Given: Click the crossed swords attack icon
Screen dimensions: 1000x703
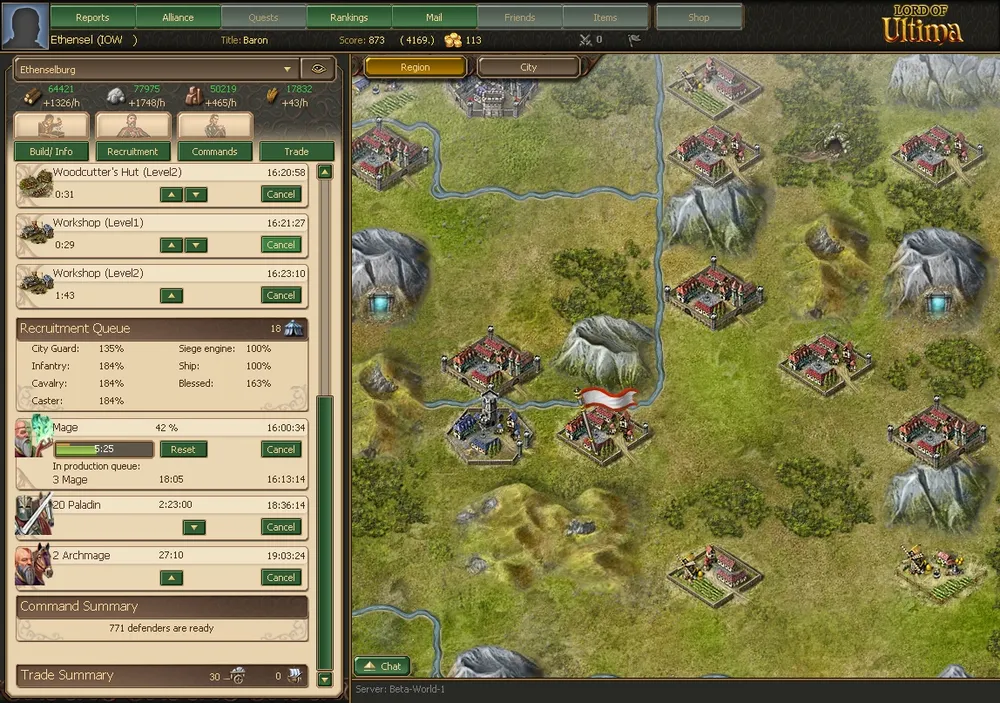Looking at the screenshot, I should click(x=585, y=40).
